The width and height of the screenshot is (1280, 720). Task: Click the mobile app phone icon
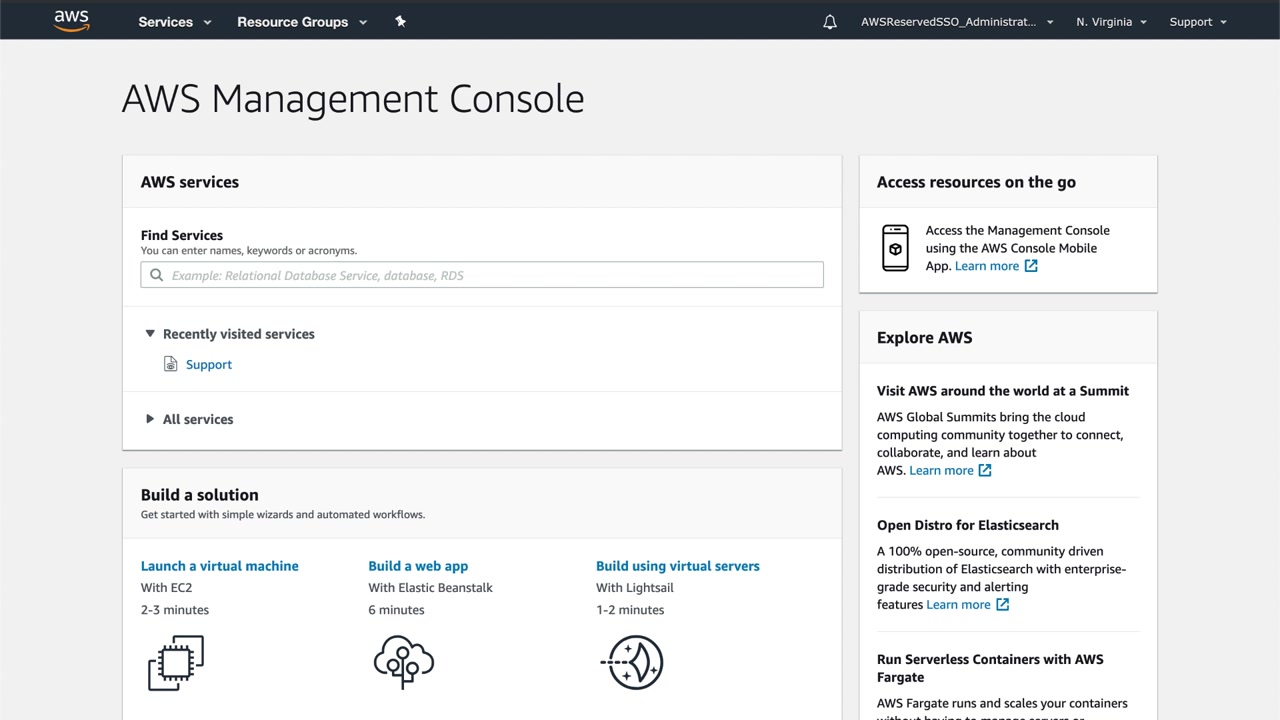tap(895, 248)
